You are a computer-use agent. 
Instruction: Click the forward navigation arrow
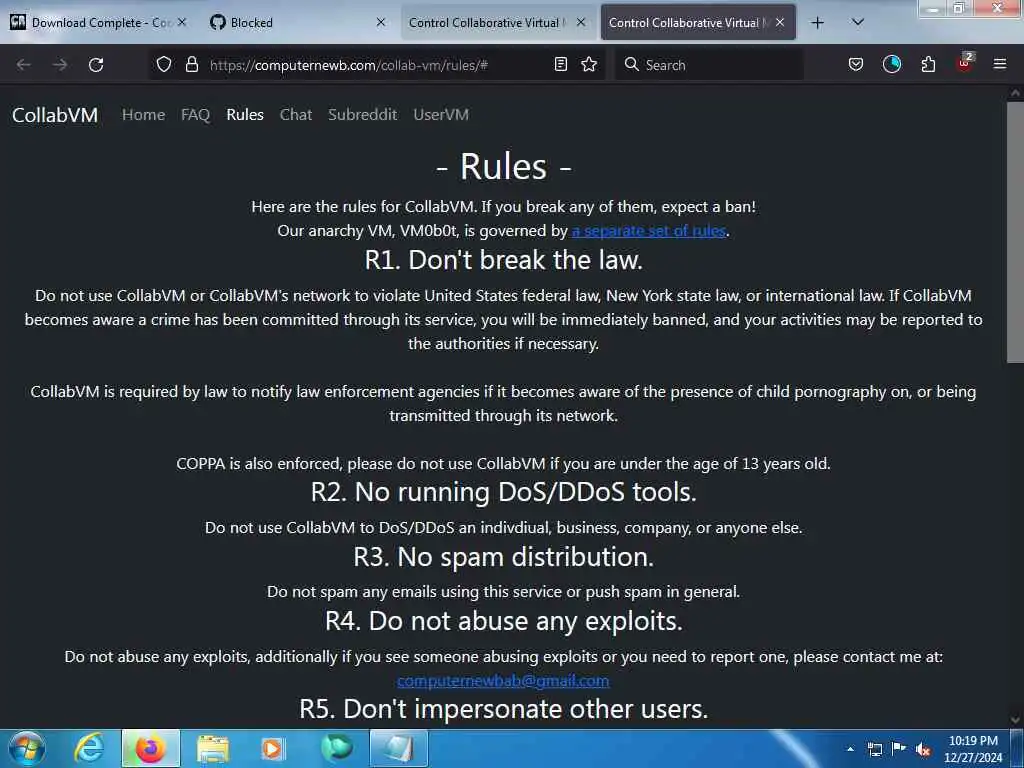(59, 65)
